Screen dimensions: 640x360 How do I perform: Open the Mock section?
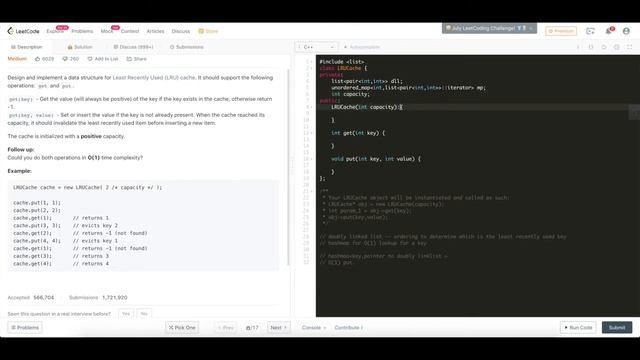107,31
